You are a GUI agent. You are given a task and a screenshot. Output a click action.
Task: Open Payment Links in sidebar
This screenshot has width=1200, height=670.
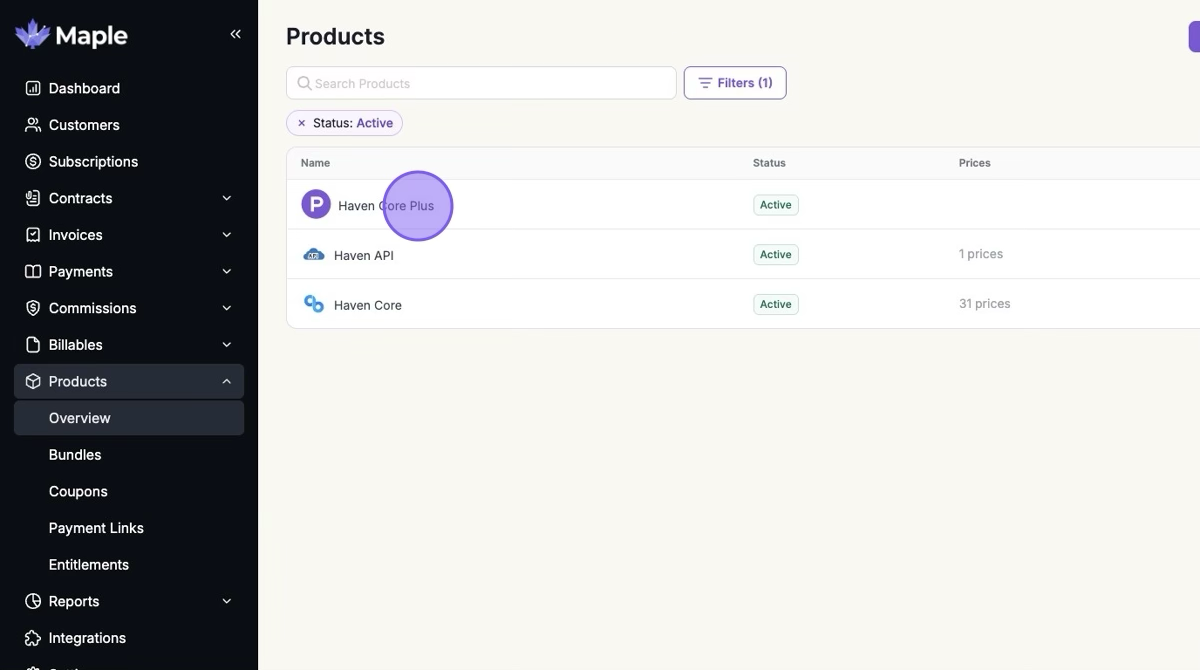(96, 528)
